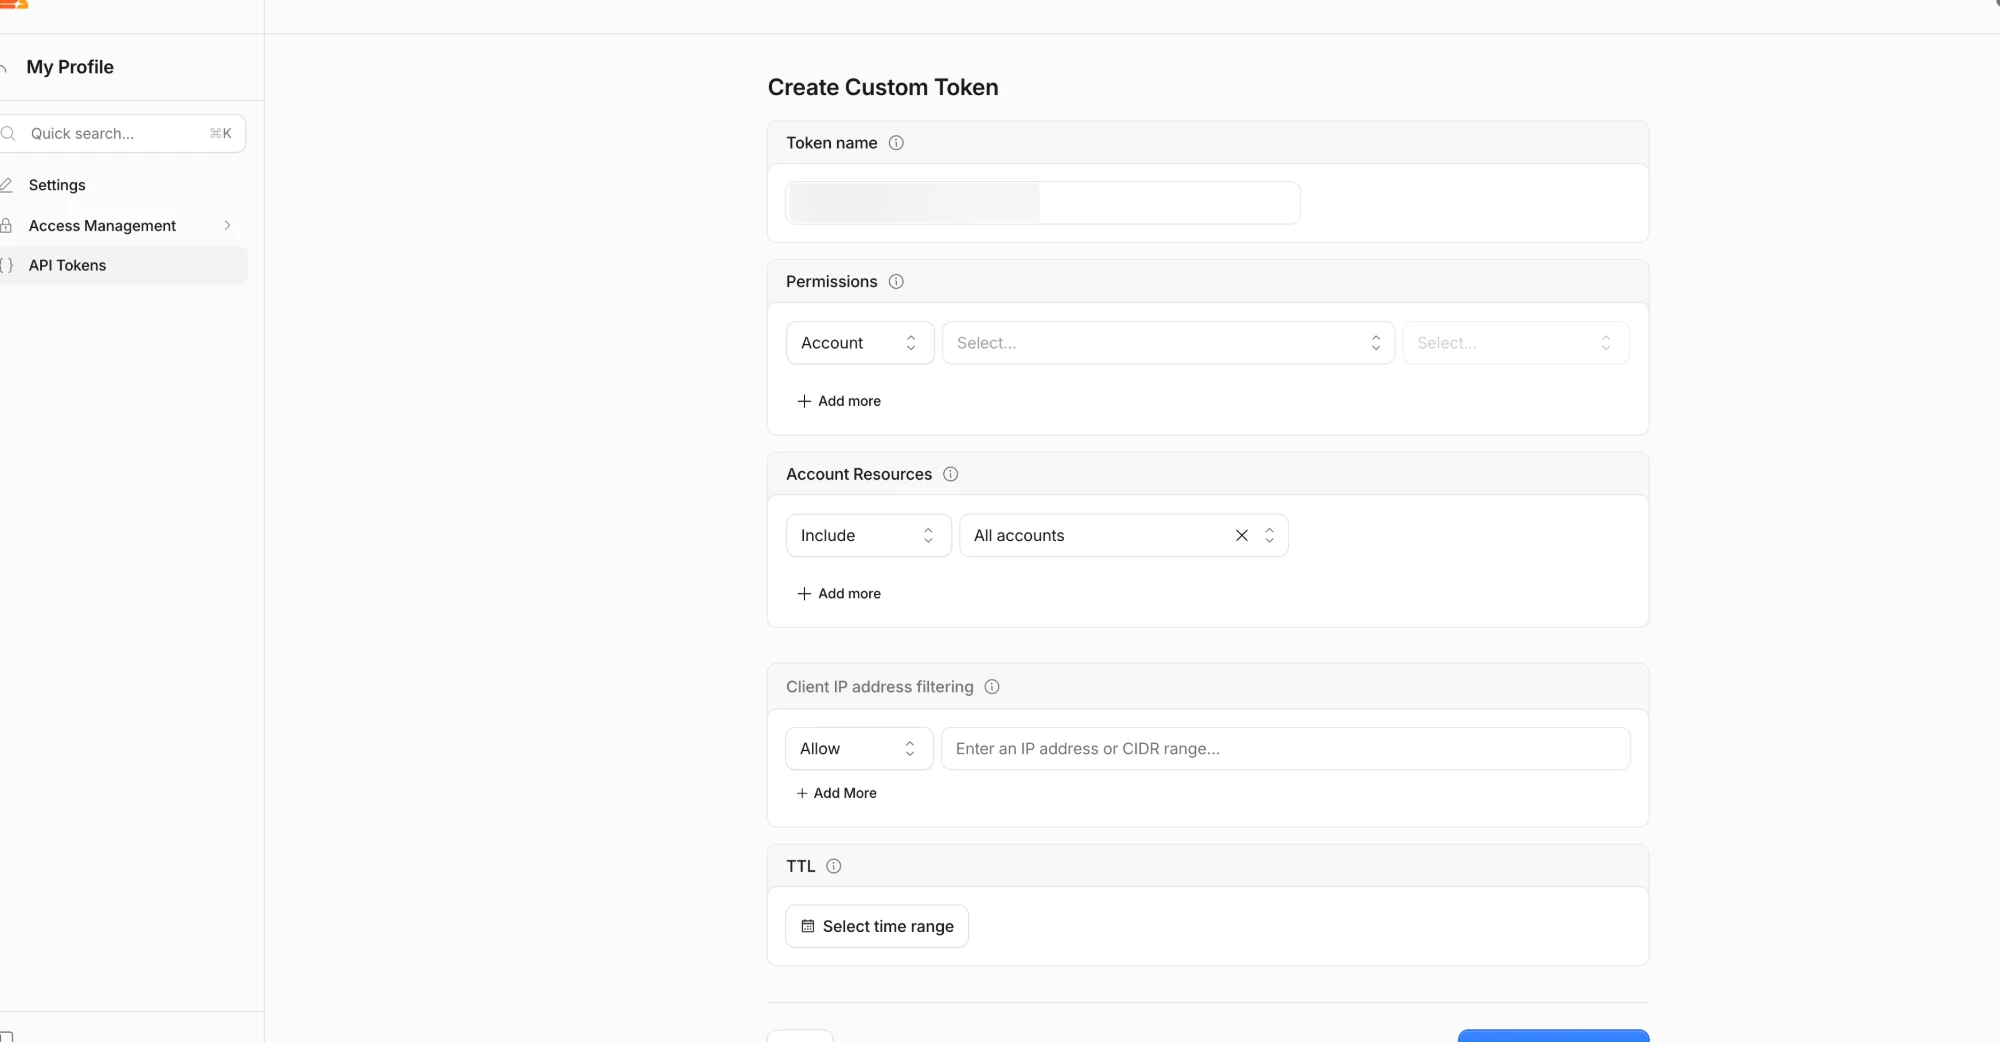
Task: Open the Account permission type dropdown
Action: [860, 343]
